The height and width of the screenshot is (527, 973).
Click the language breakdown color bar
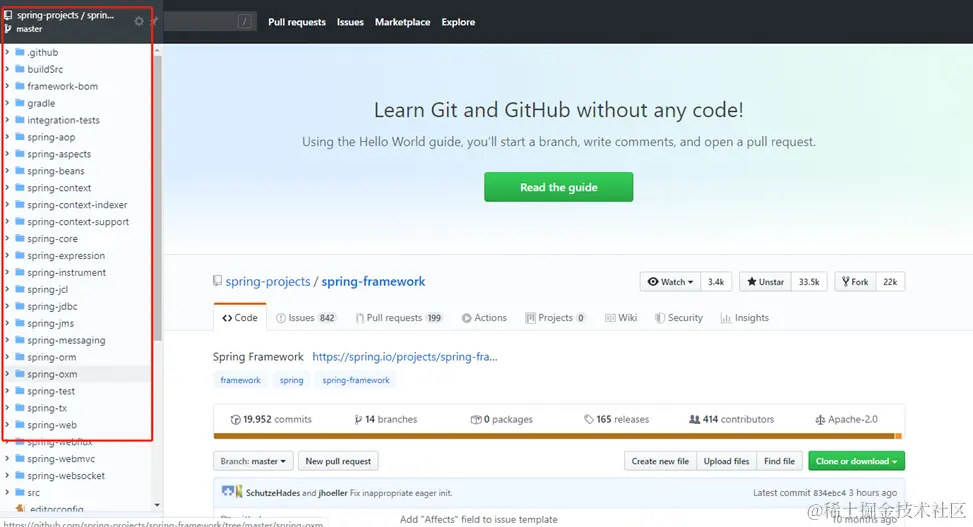click(558, 436)
